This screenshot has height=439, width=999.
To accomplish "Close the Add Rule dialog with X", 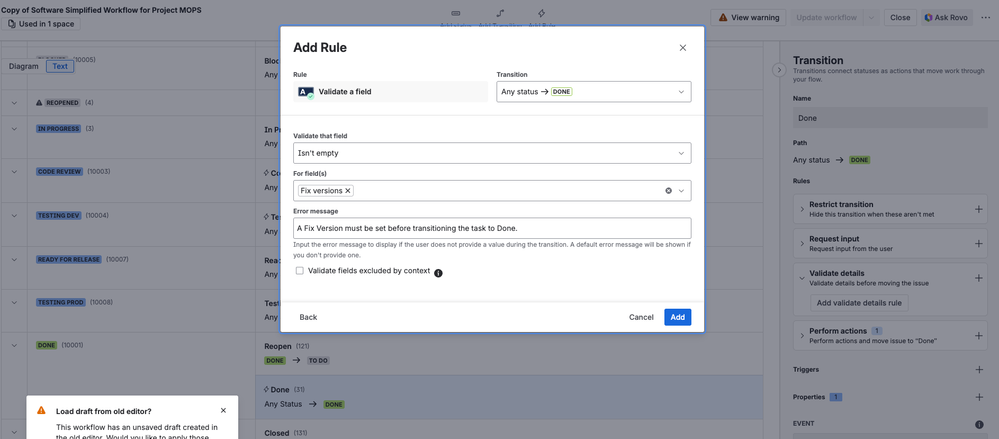I will (x=682, y=48).
